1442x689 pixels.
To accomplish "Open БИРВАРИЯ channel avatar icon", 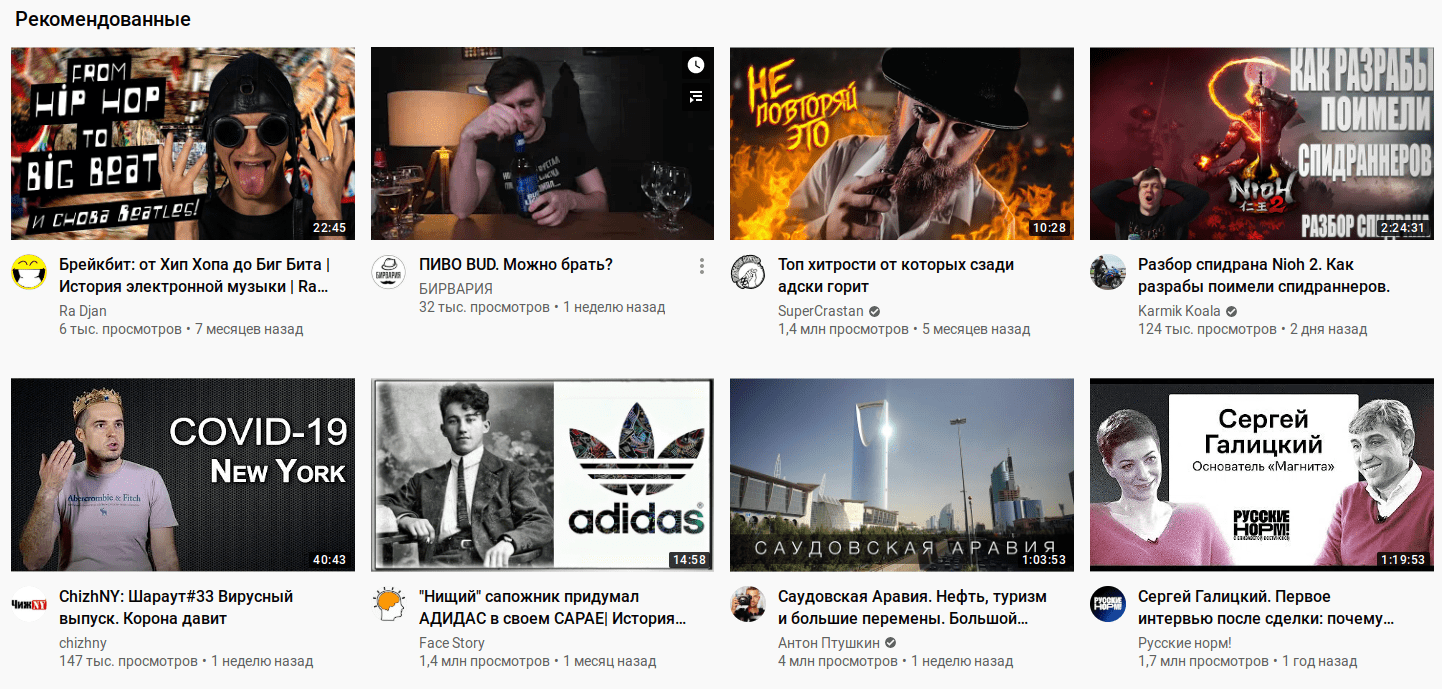I will tap(389, 272).
